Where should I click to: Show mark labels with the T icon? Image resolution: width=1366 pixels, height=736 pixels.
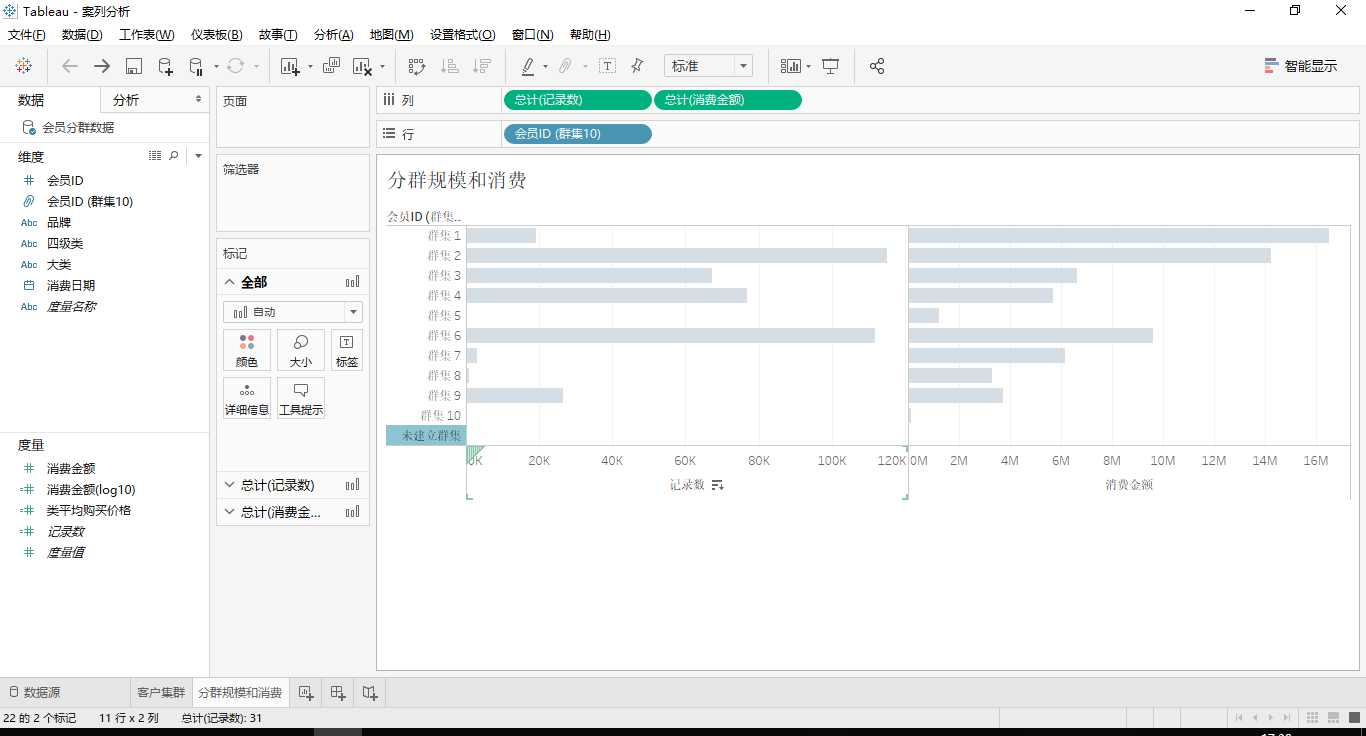[x=607, y=66]
